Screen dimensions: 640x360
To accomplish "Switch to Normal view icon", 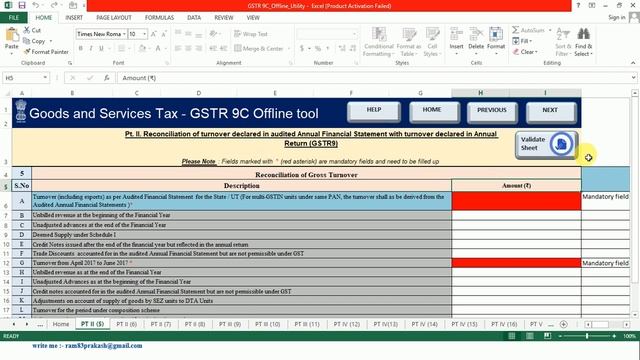I will click(x=511, y=336).
